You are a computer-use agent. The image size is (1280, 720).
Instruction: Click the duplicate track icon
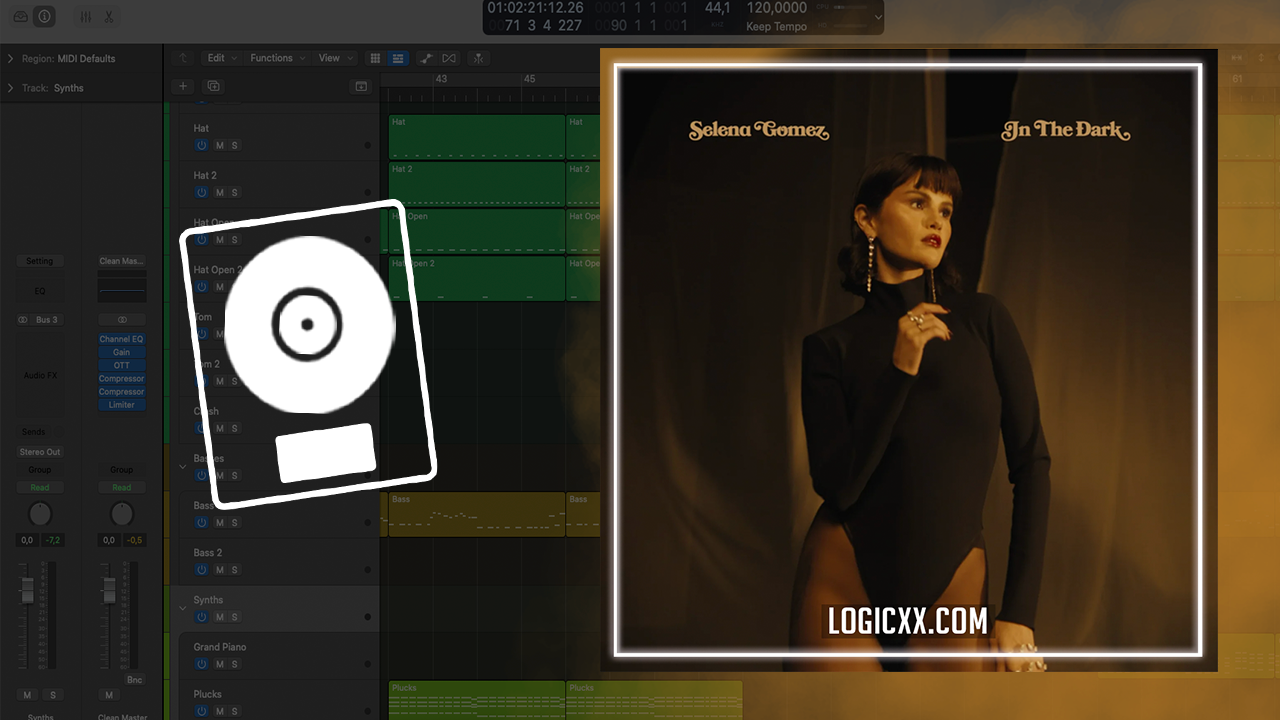click(213, 87)
